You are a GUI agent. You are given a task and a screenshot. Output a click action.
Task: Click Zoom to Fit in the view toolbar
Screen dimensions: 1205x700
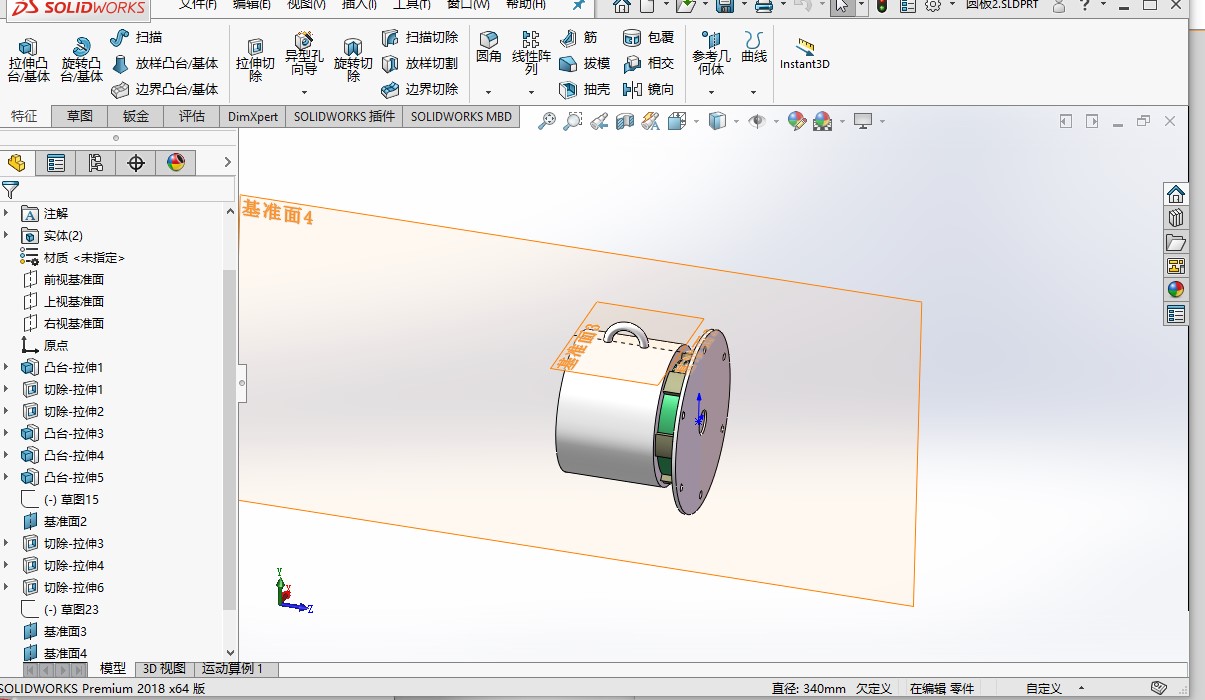tap(547, 121)
